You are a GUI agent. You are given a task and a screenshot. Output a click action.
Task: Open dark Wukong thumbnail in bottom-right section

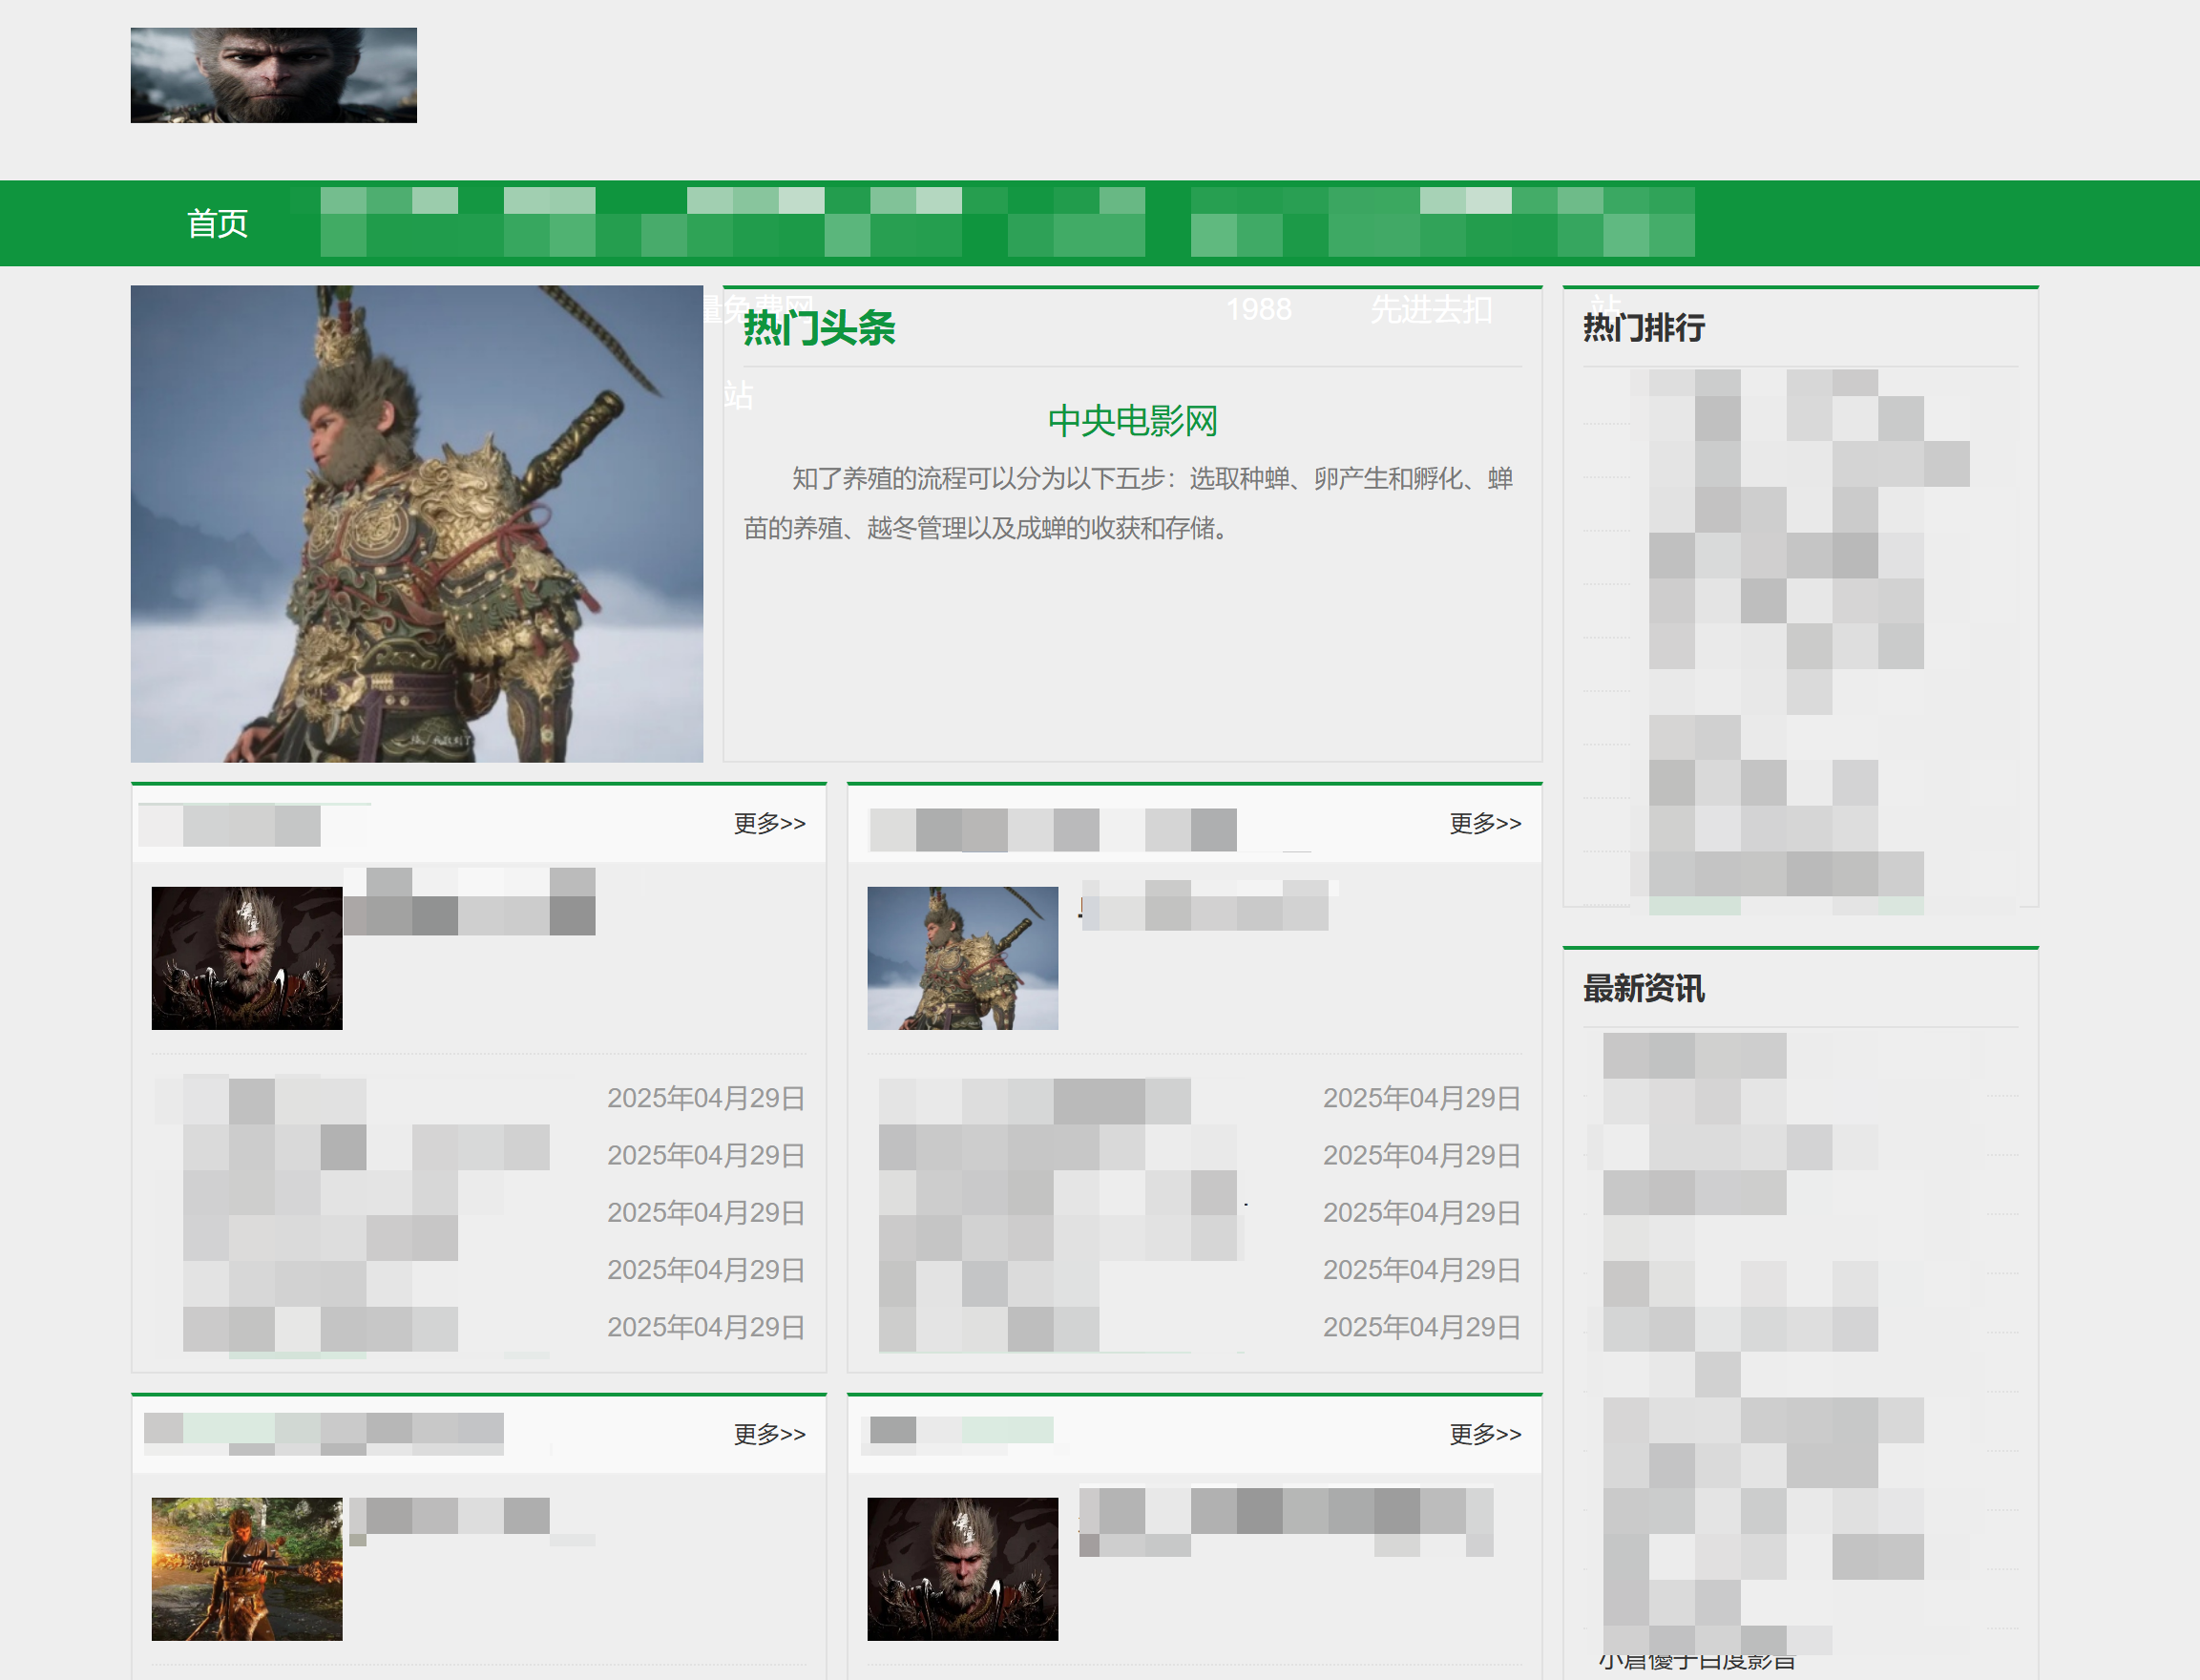tap(962, 1568)
